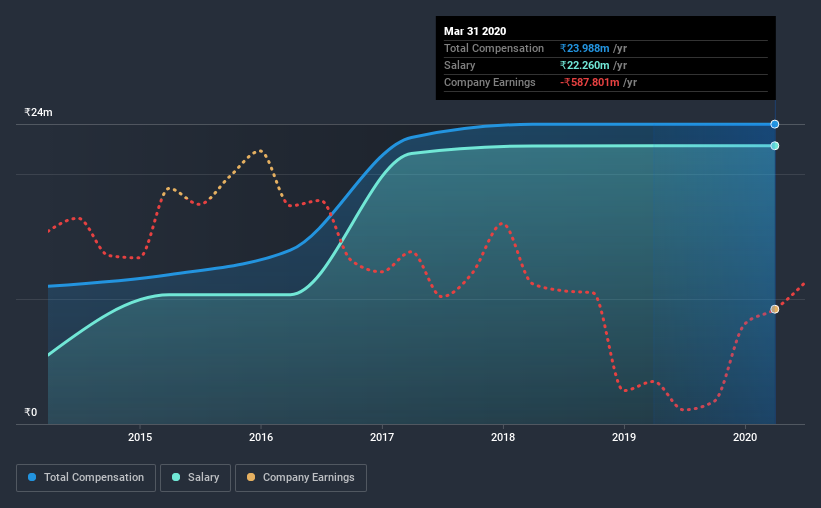Click the 2020 x-axis label
This screenshot has height=508, width=821.
pyautogui.click(x=745, y=437)
